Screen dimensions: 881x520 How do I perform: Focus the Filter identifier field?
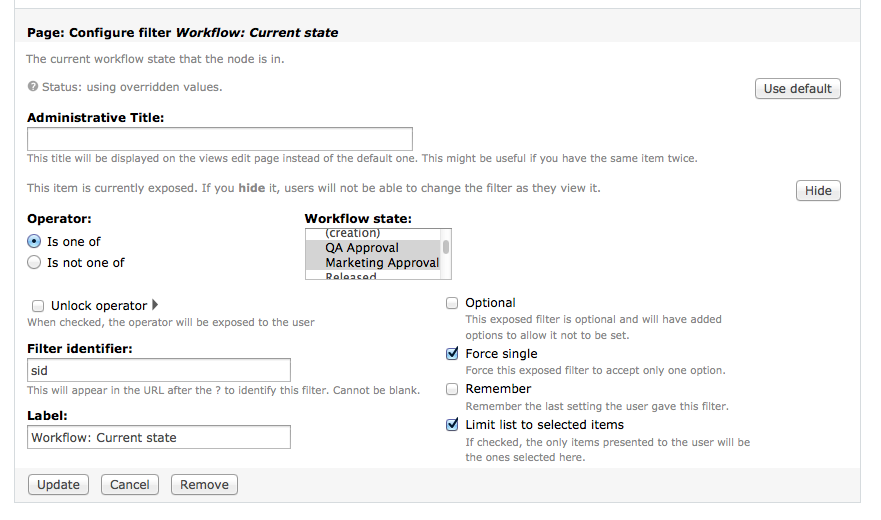(159, 370)
